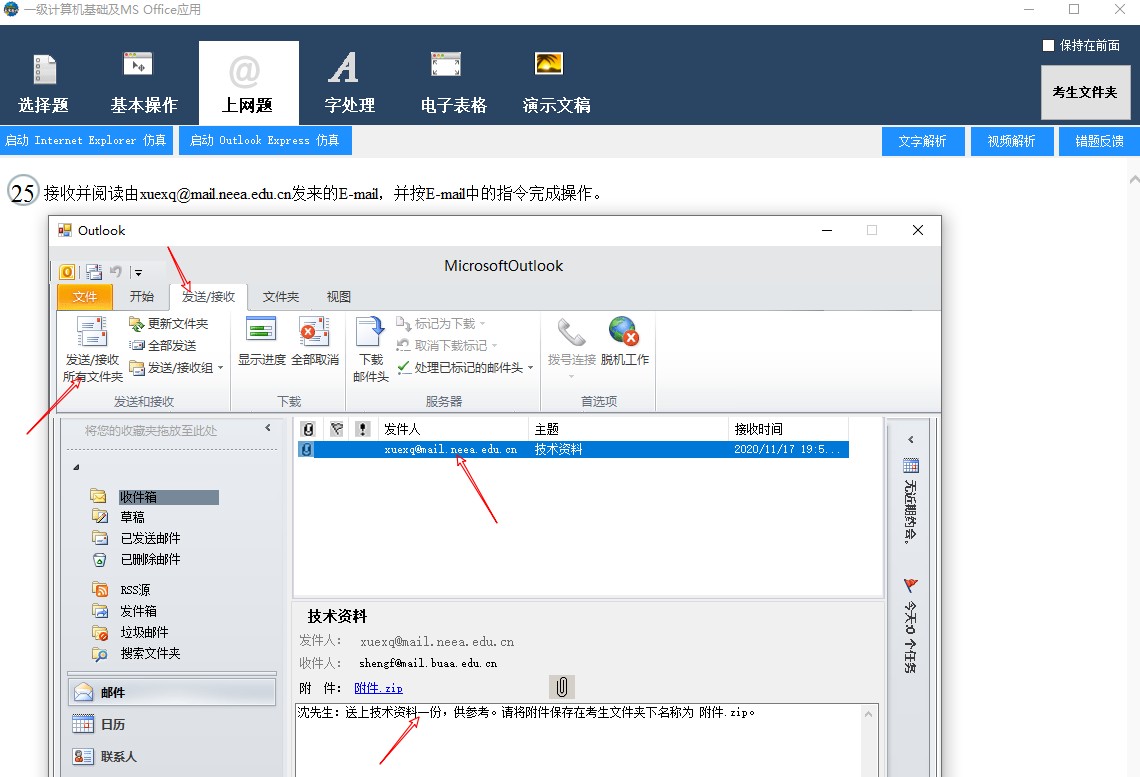The height and width of the screenshot is (777, 1140).
Task: Open 考生文件夹 button
Action: coord(1085,92)
